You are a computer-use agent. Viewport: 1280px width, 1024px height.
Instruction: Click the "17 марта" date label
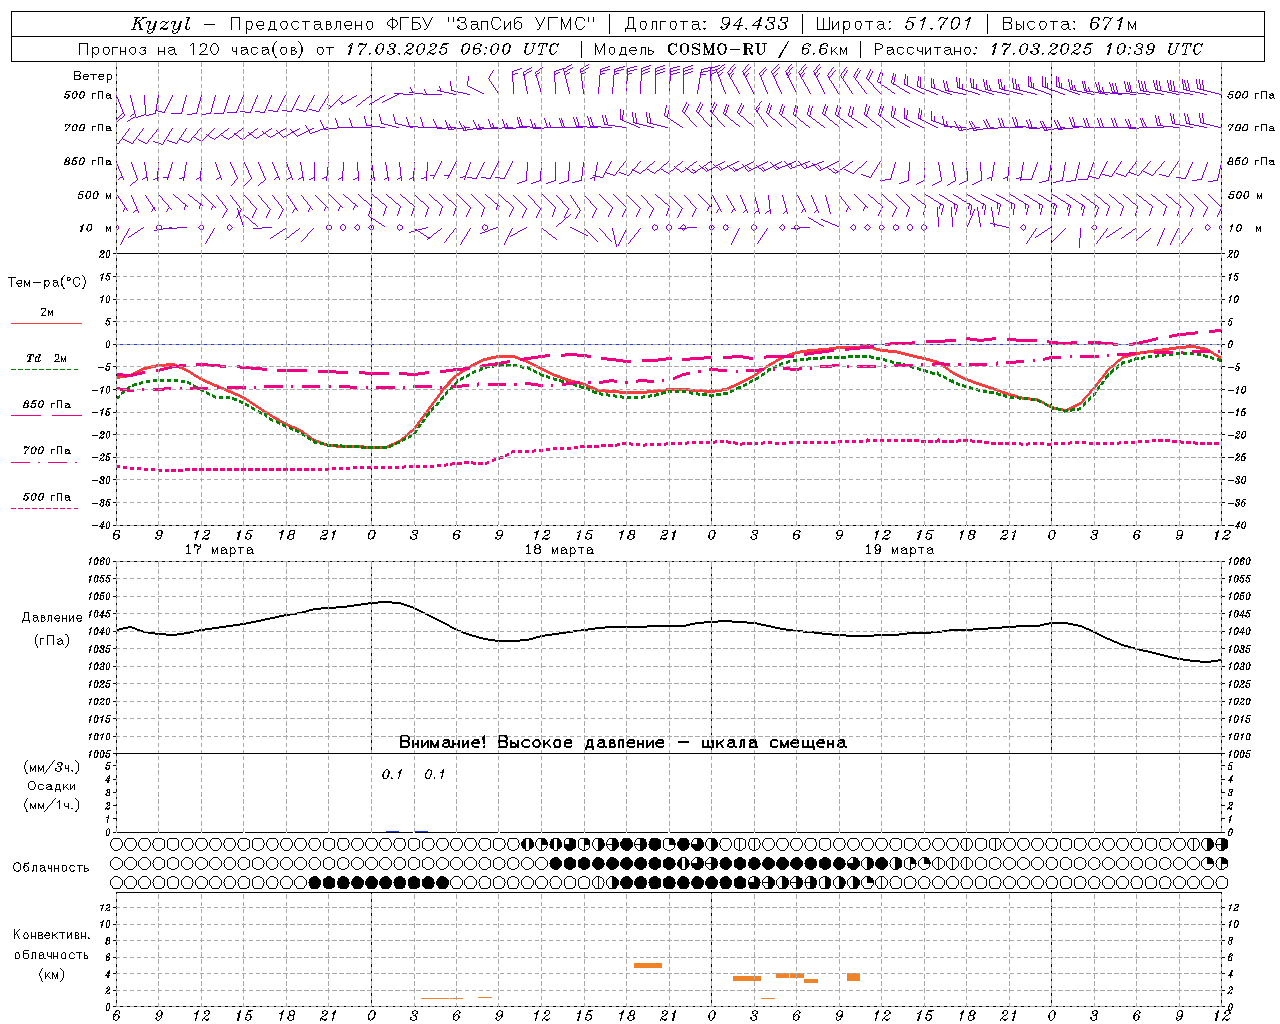tap(219, 550)
